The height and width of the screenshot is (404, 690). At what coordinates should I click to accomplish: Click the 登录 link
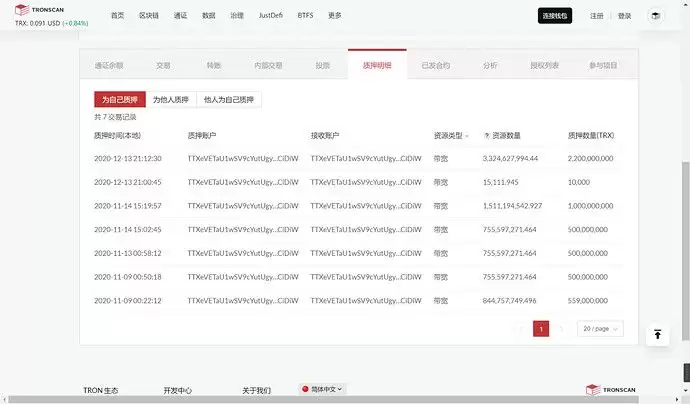[624, 16]
